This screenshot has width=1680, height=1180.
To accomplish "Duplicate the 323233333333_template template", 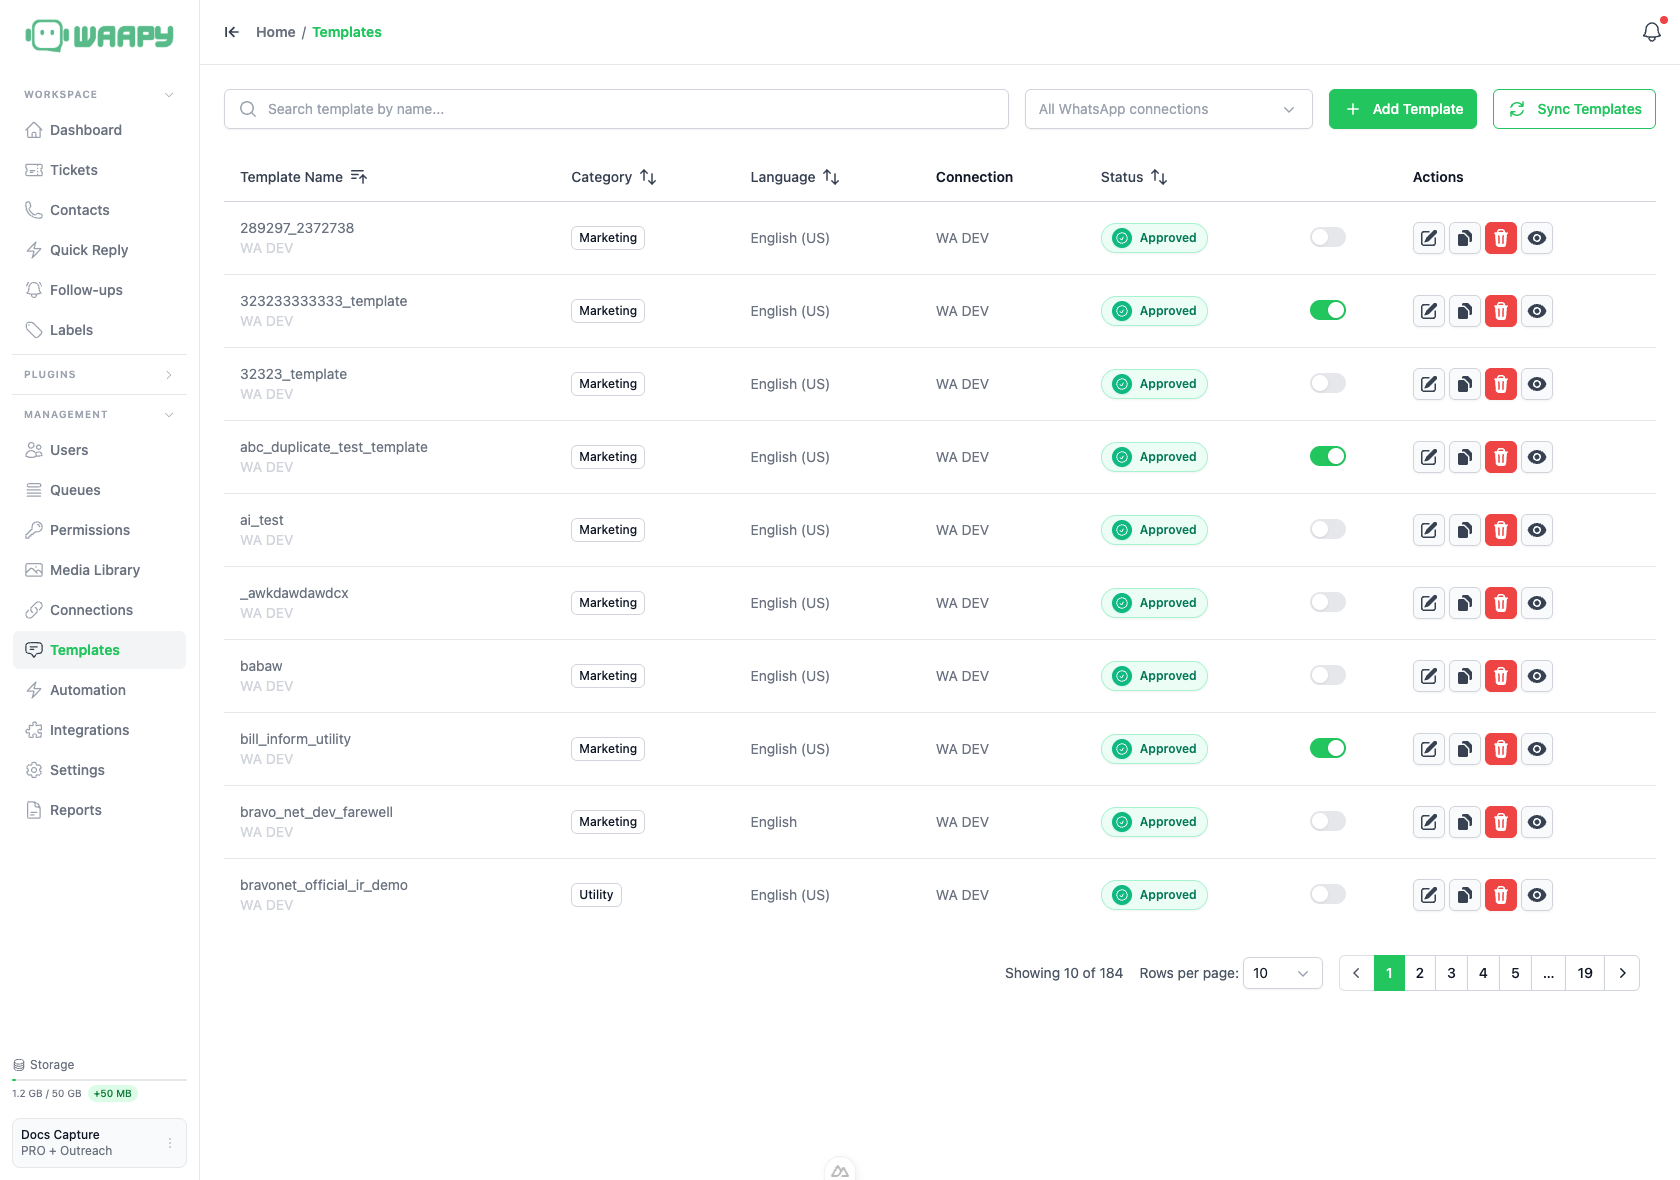I will click(x=1465, y=311).
